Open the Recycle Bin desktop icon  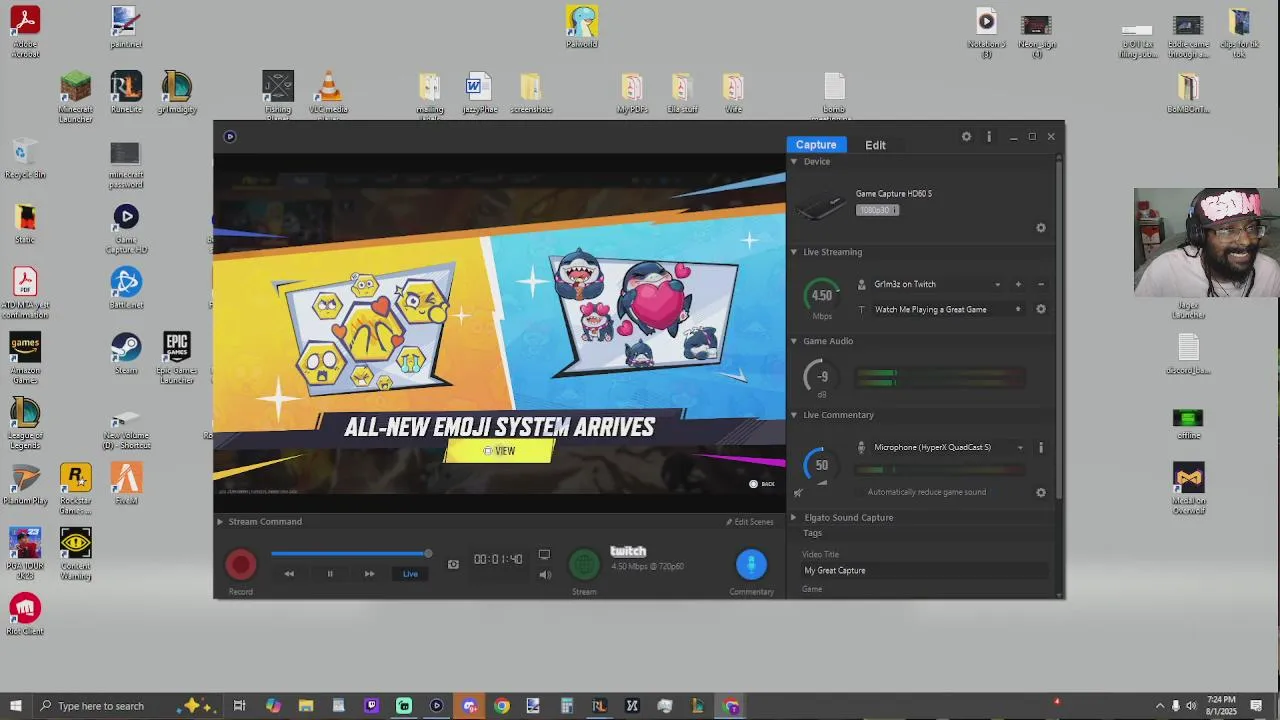pos(25,160)
